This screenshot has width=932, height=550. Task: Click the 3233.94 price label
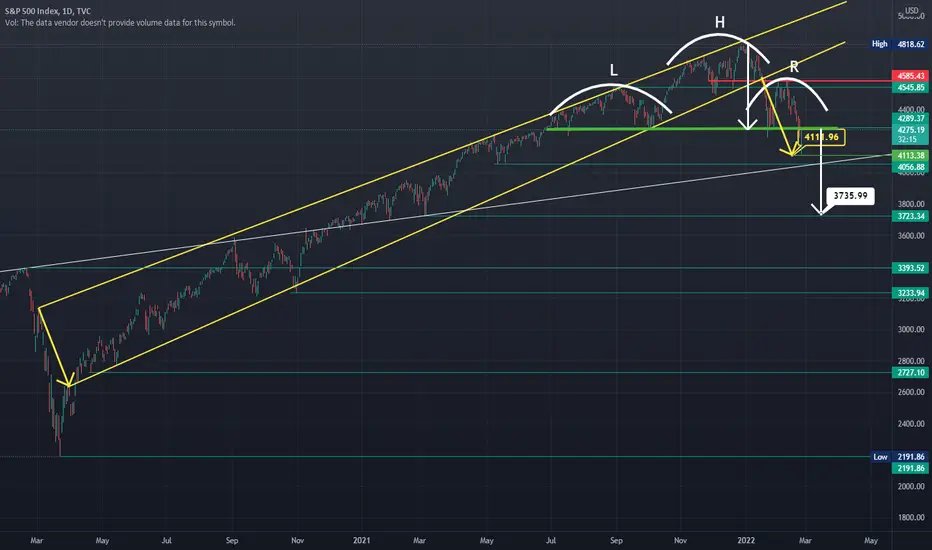pyautogui.click(x=911, y=293)
